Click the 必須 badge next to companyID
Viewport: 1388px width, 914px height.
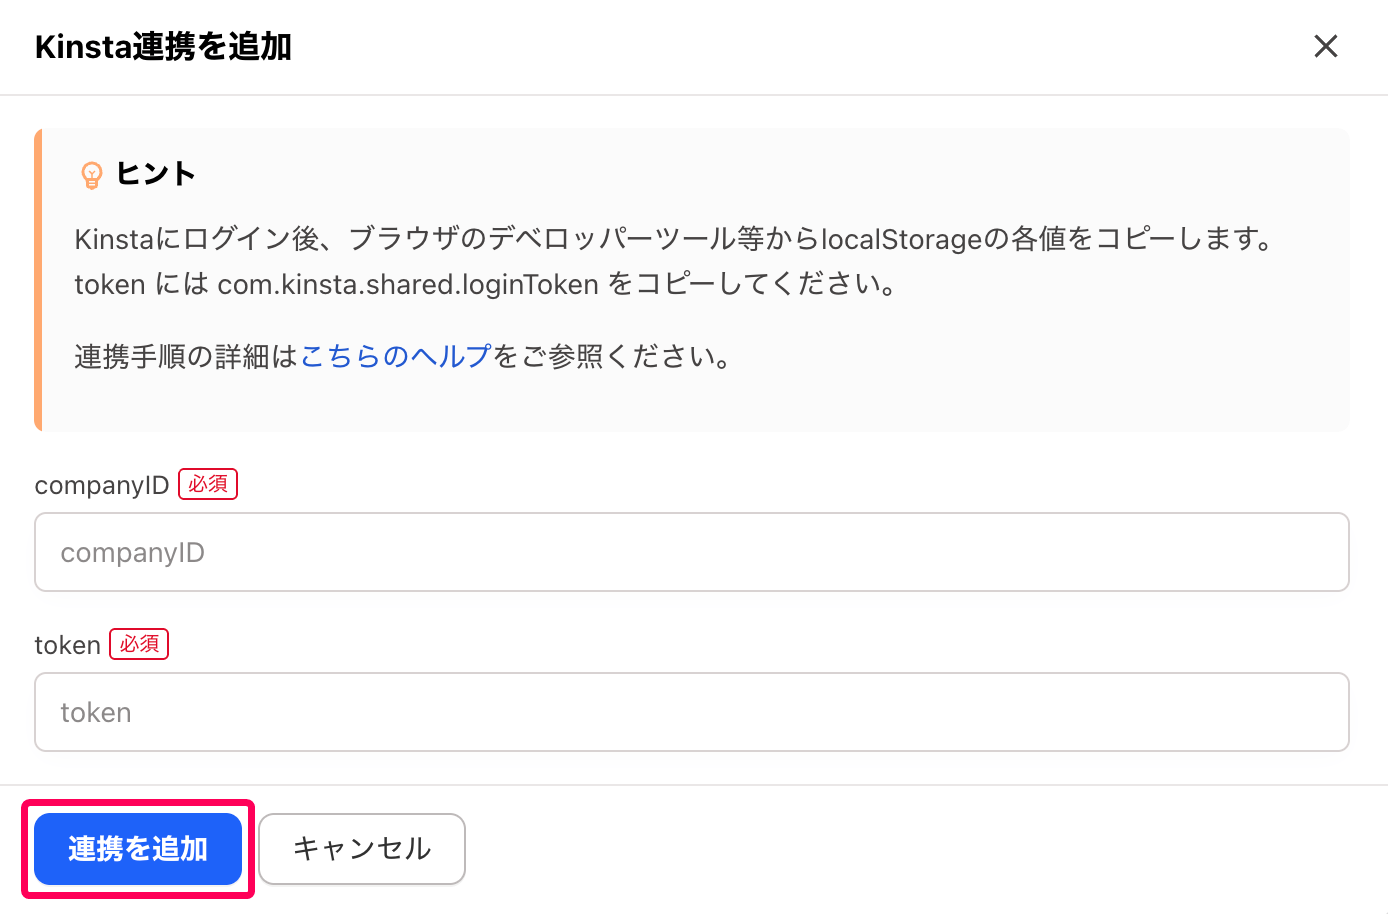[208, 484]
